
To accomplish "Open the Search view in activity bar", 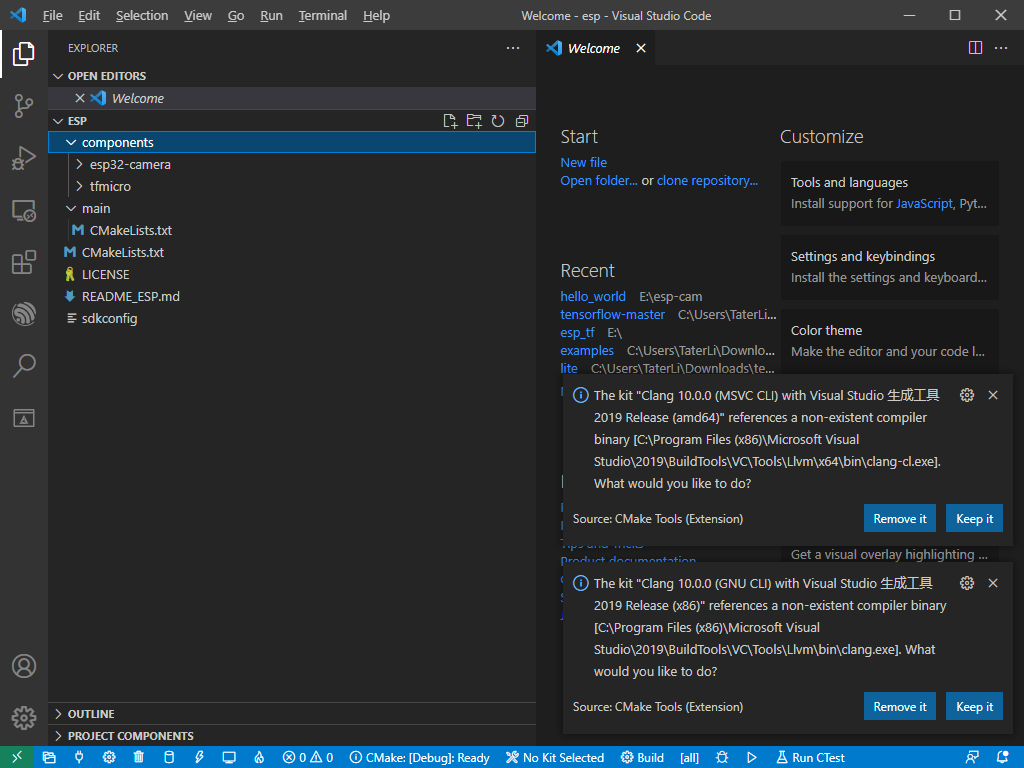I will click(24, 366).
